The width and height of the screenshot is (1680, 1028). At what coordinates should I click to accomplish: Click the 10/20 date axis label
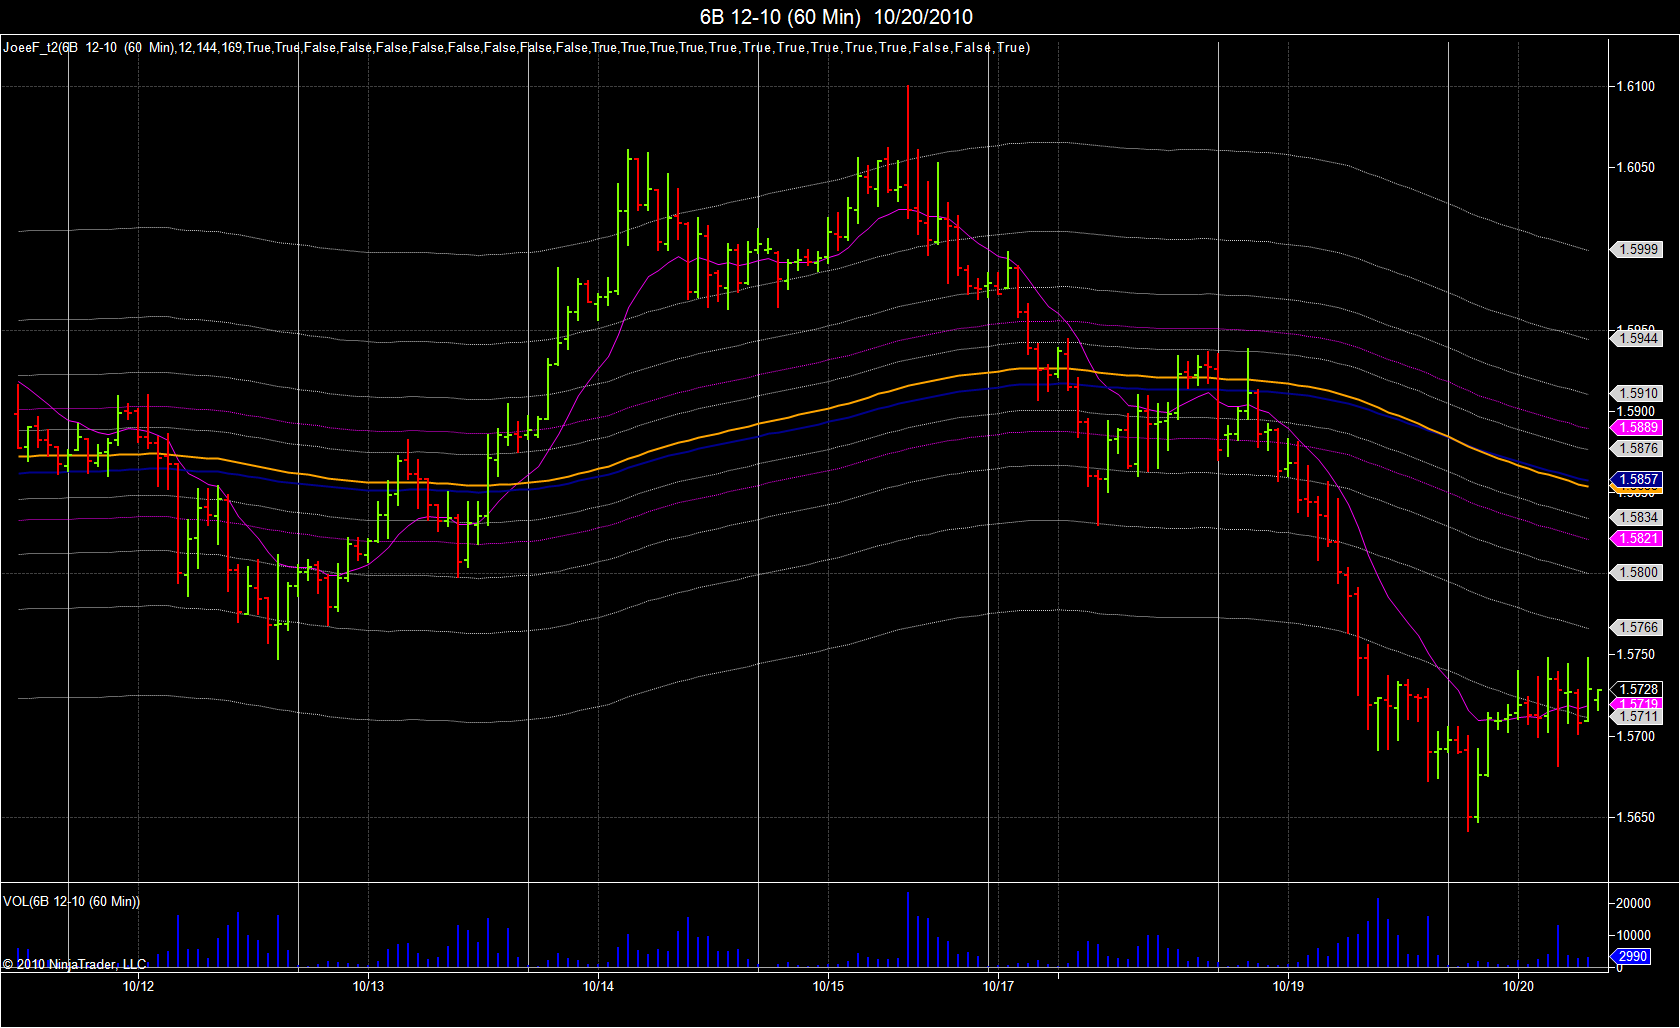pos(1518,986)
